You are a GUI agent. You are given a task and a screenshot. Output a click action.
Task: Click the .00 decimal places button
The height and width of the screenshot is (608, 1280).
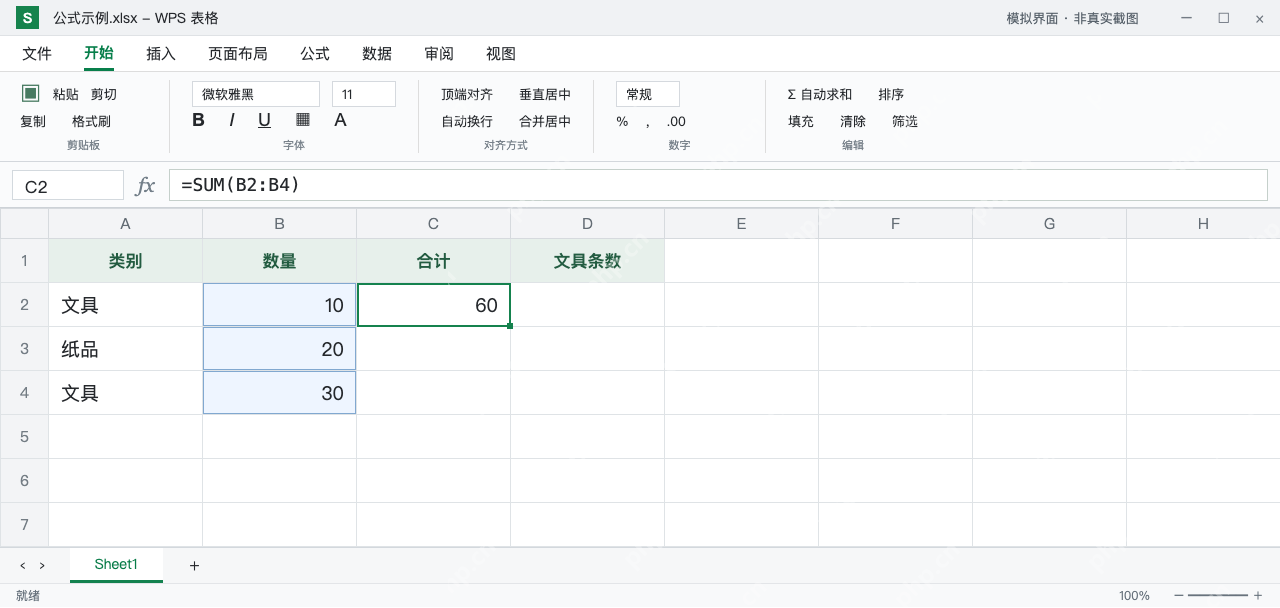(x=676, y=122)
